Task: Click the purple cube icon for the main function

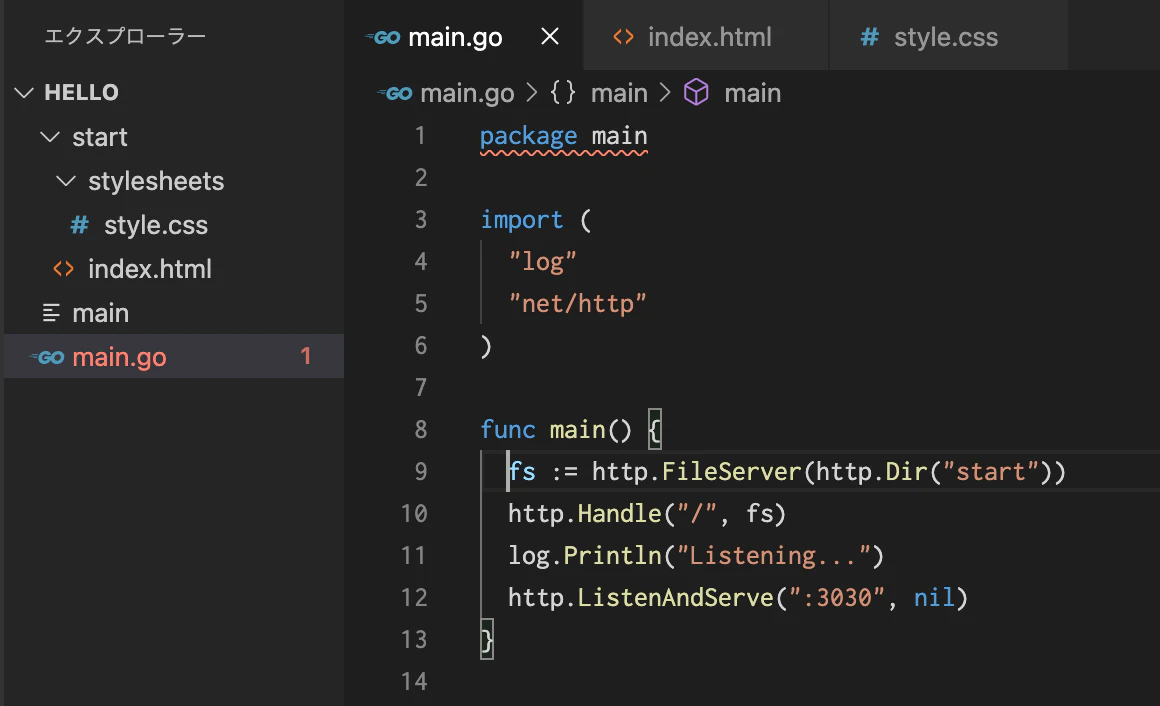Action: tap(696, 93)
